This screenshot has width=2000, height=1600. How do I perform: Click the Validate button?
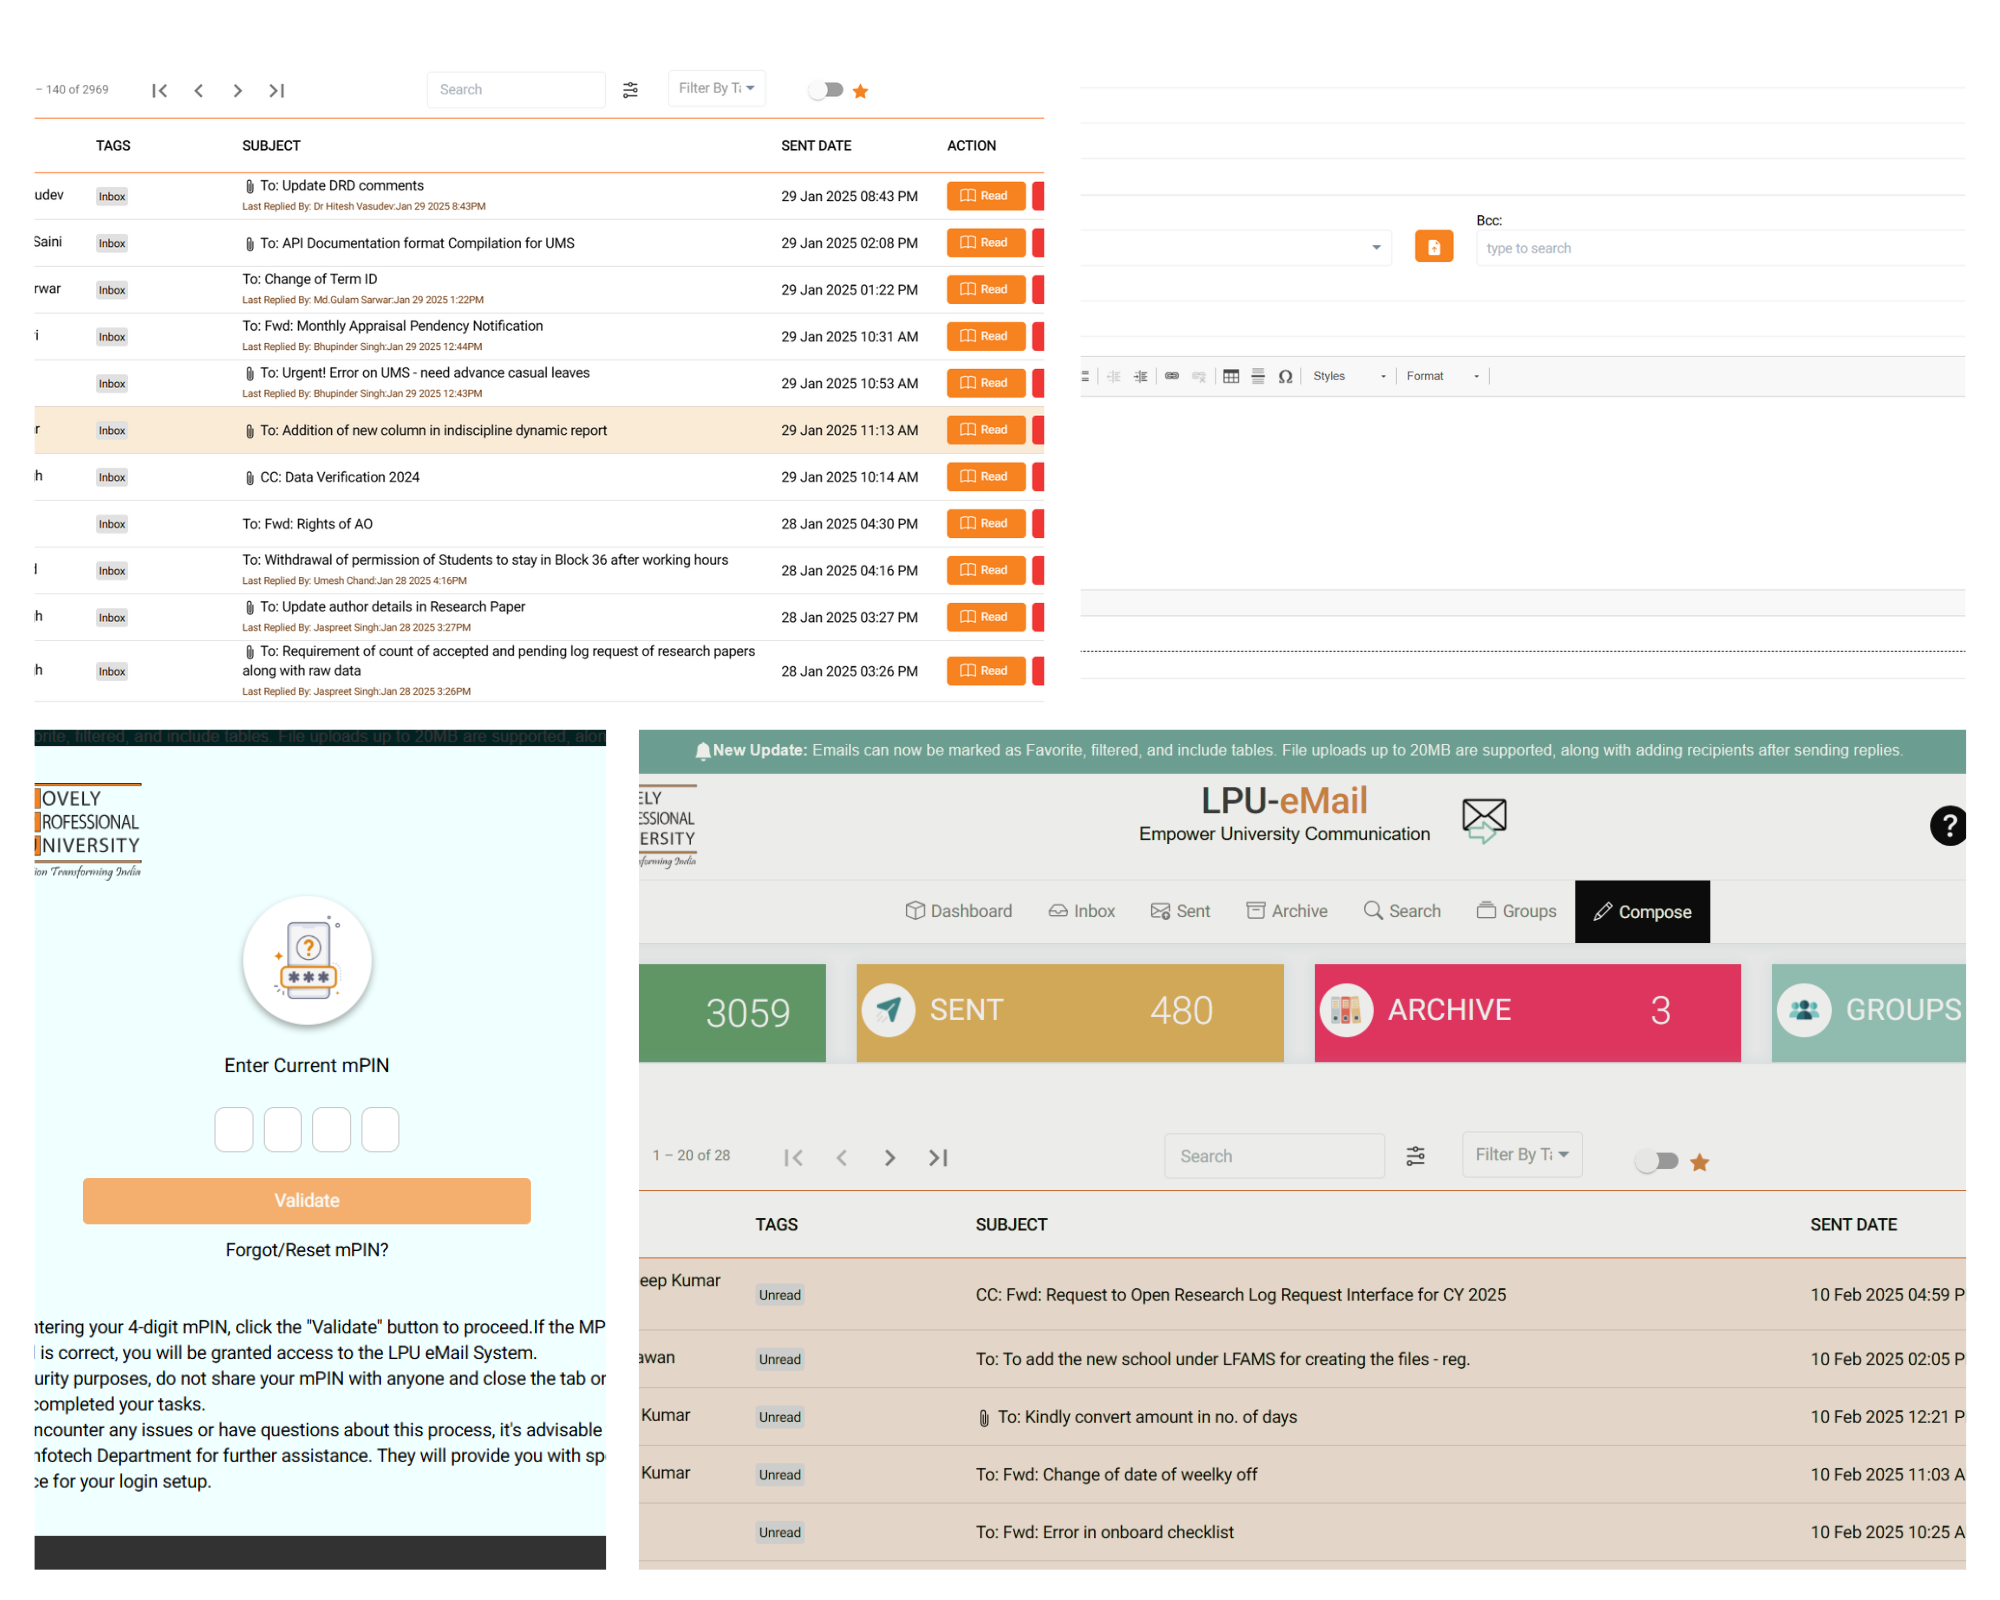tap(307, 1200)
